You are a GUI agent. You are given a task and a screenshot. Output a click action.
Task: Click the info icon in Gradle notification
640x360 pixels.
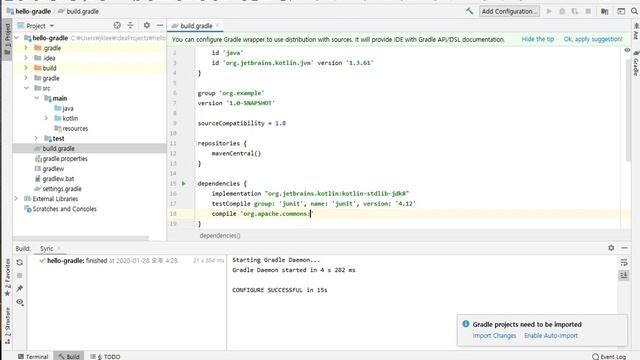[466, 324]
